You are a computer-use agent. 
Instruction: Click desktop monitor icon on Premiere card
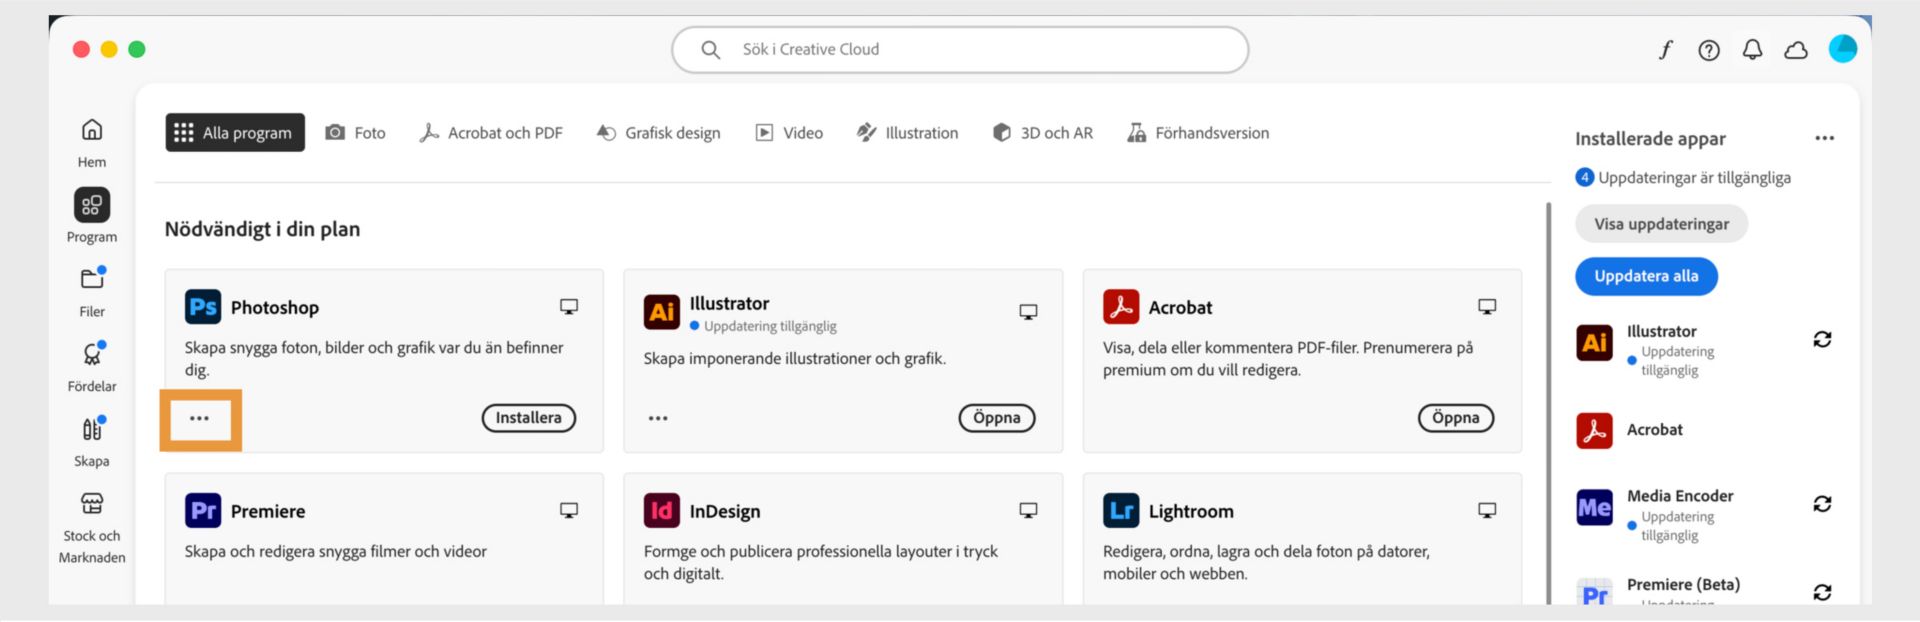569,511
